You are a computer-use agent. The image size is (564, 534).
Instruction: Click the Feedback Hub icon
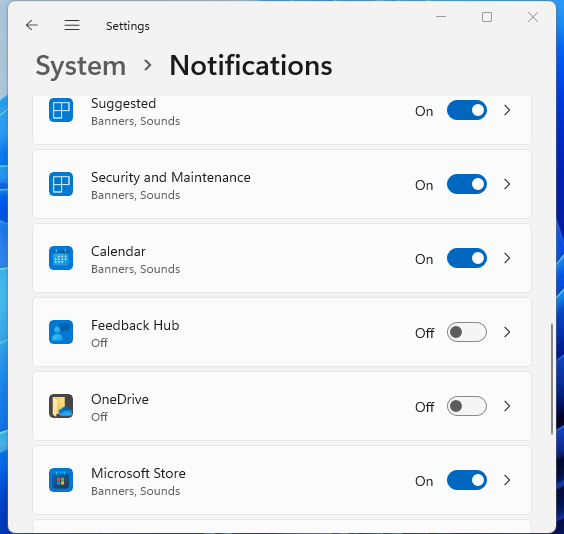61,332
